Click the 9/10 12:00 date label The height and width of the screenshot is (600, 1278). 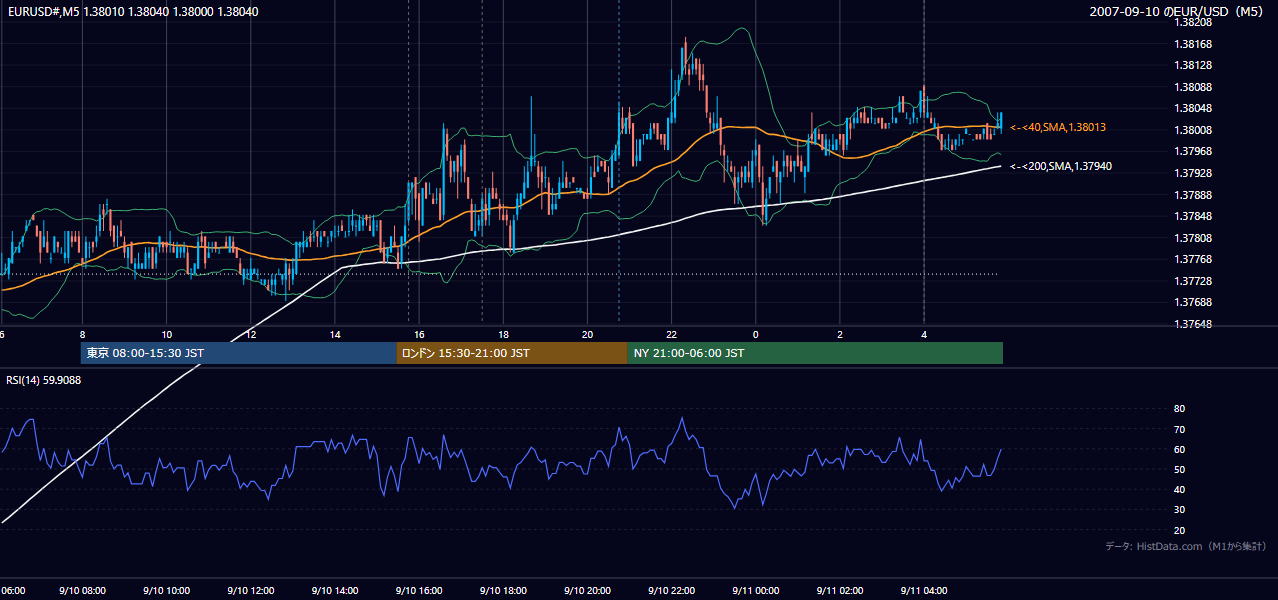pos(251,591)
